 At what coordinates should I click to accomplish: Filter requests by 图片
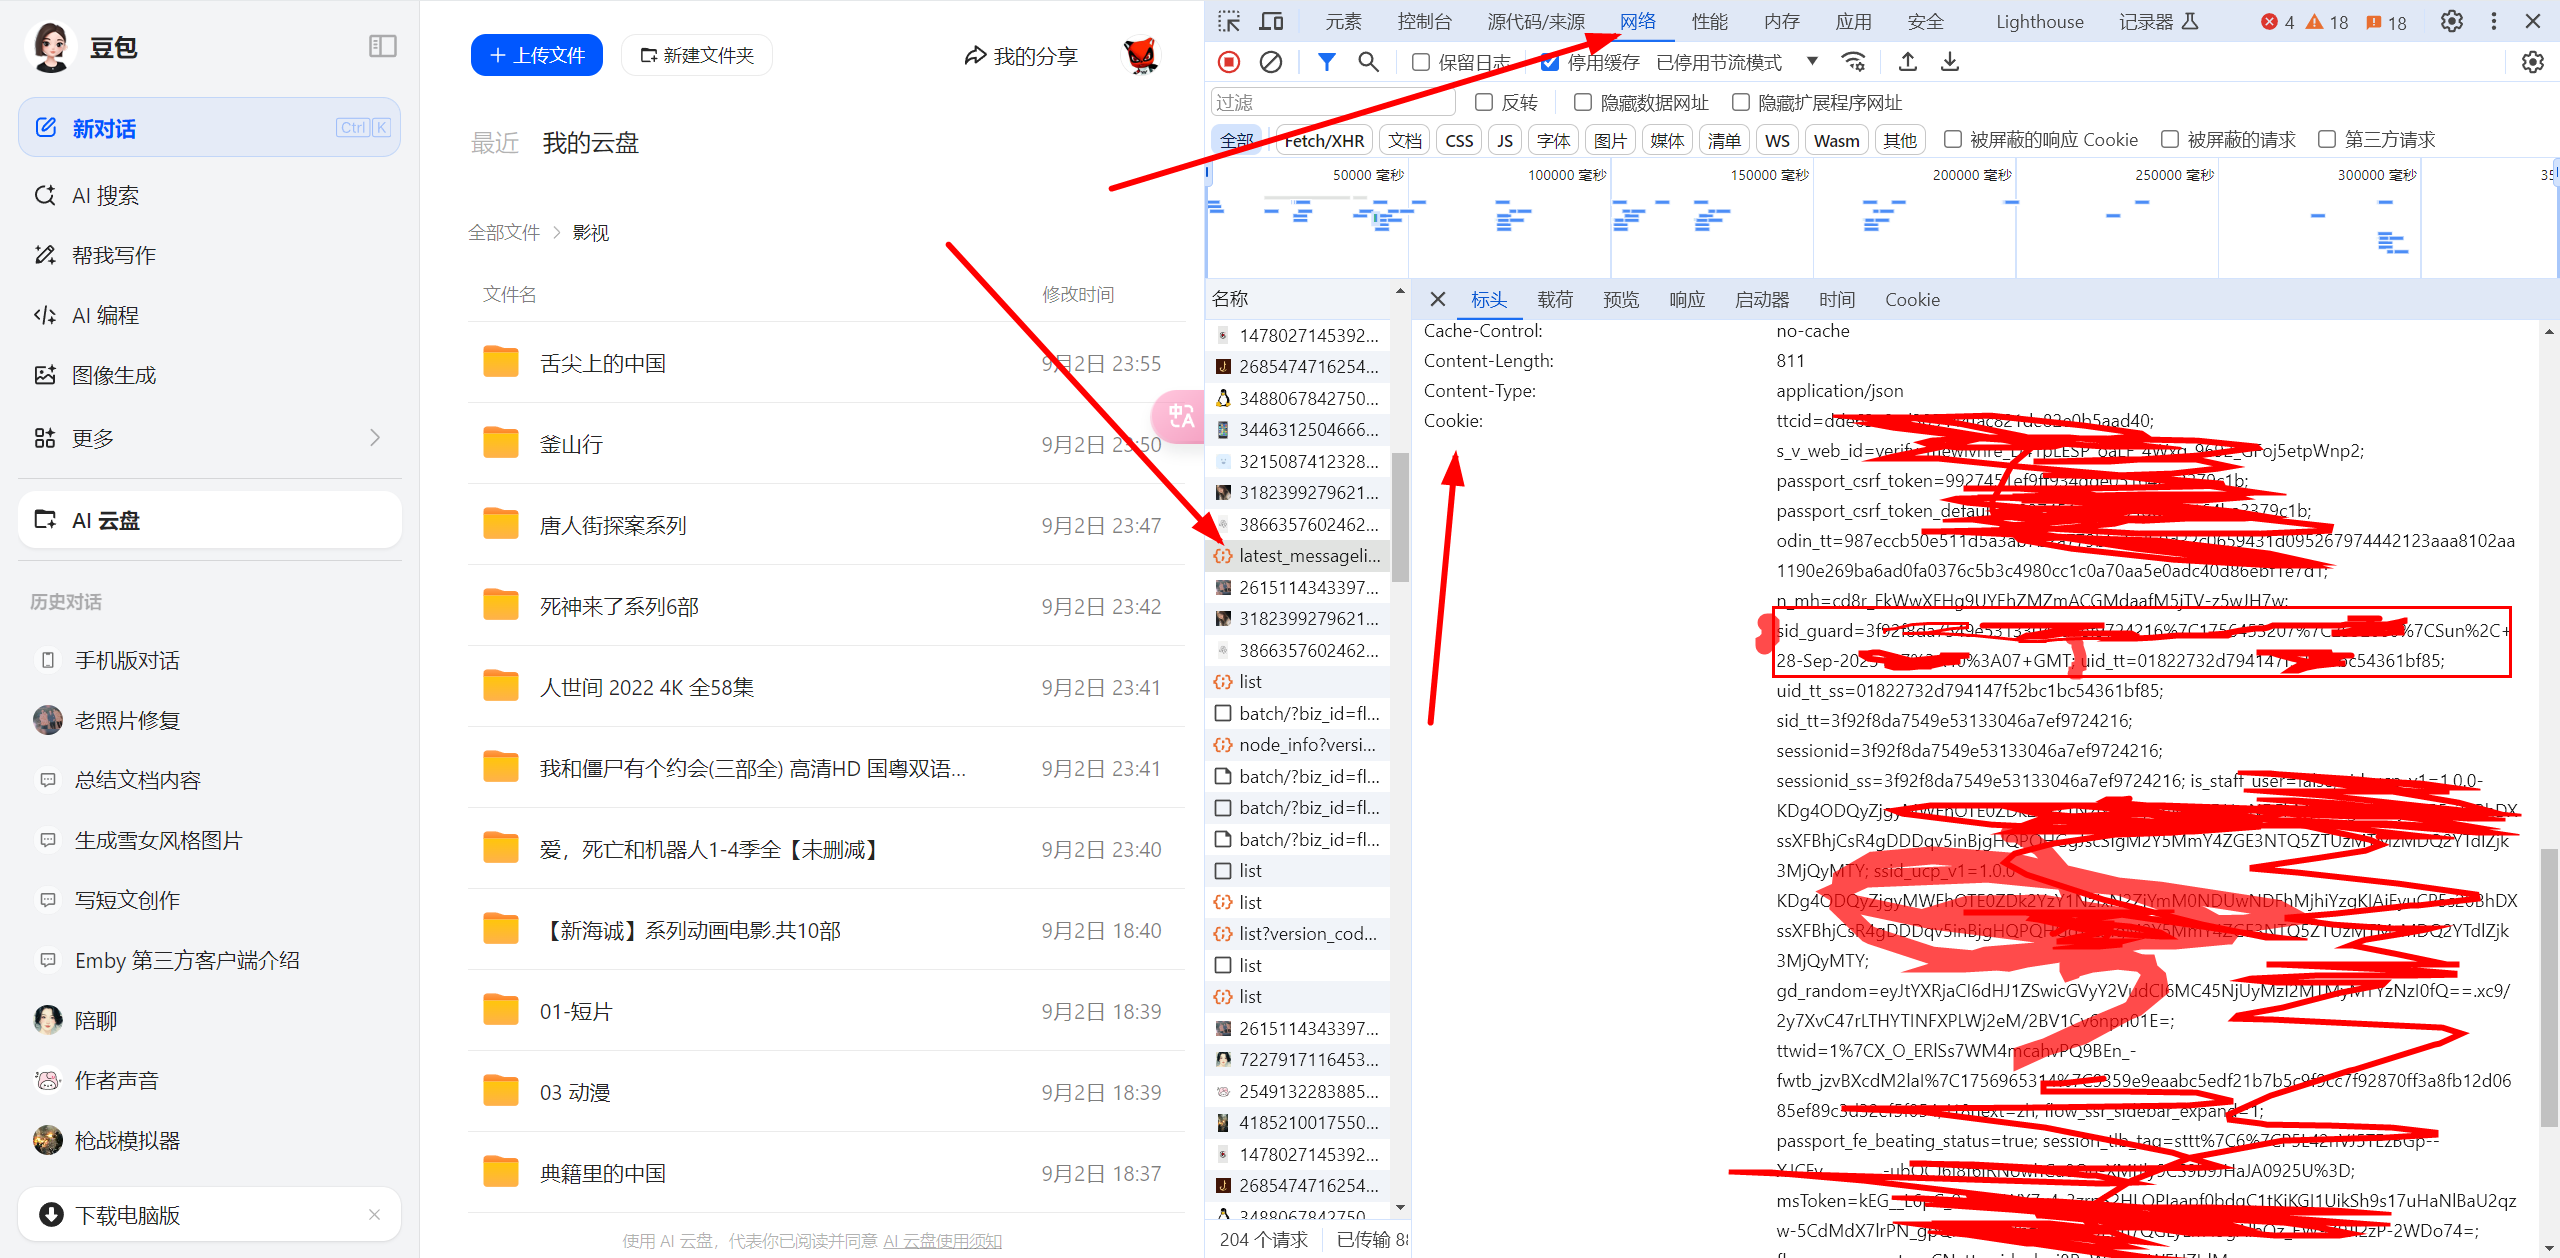click(1610, 140)
